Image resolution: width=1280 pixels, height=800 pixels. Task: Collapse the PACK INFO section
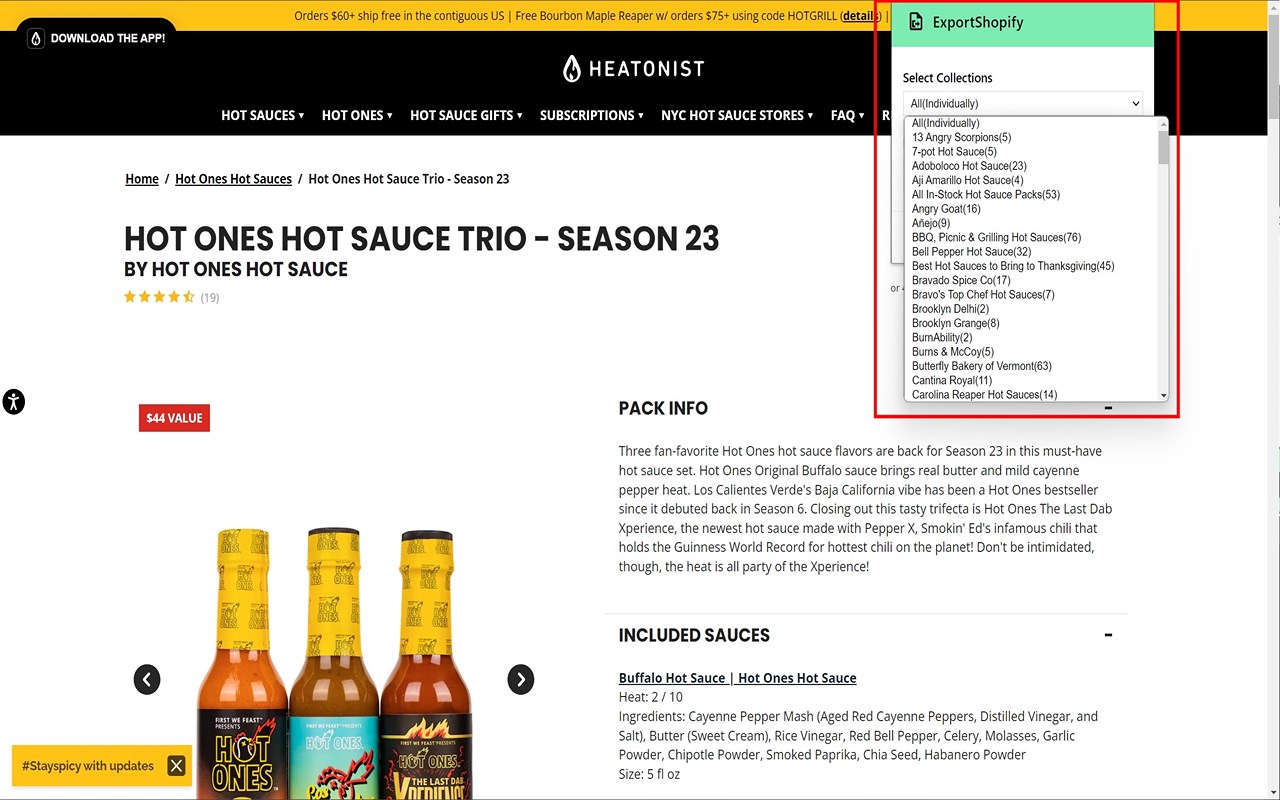(x=1108, y=408)
